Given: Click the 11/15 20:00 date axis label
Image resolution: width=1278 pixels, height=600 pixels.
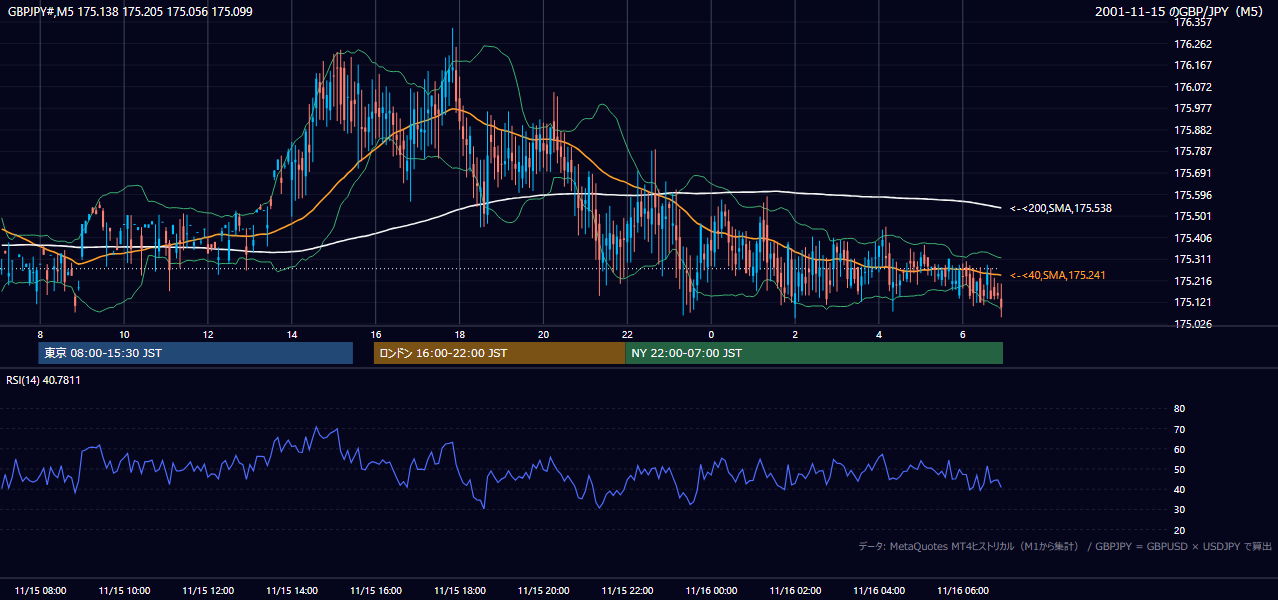Looking at the screenshot, I should [x=543, y=590].
